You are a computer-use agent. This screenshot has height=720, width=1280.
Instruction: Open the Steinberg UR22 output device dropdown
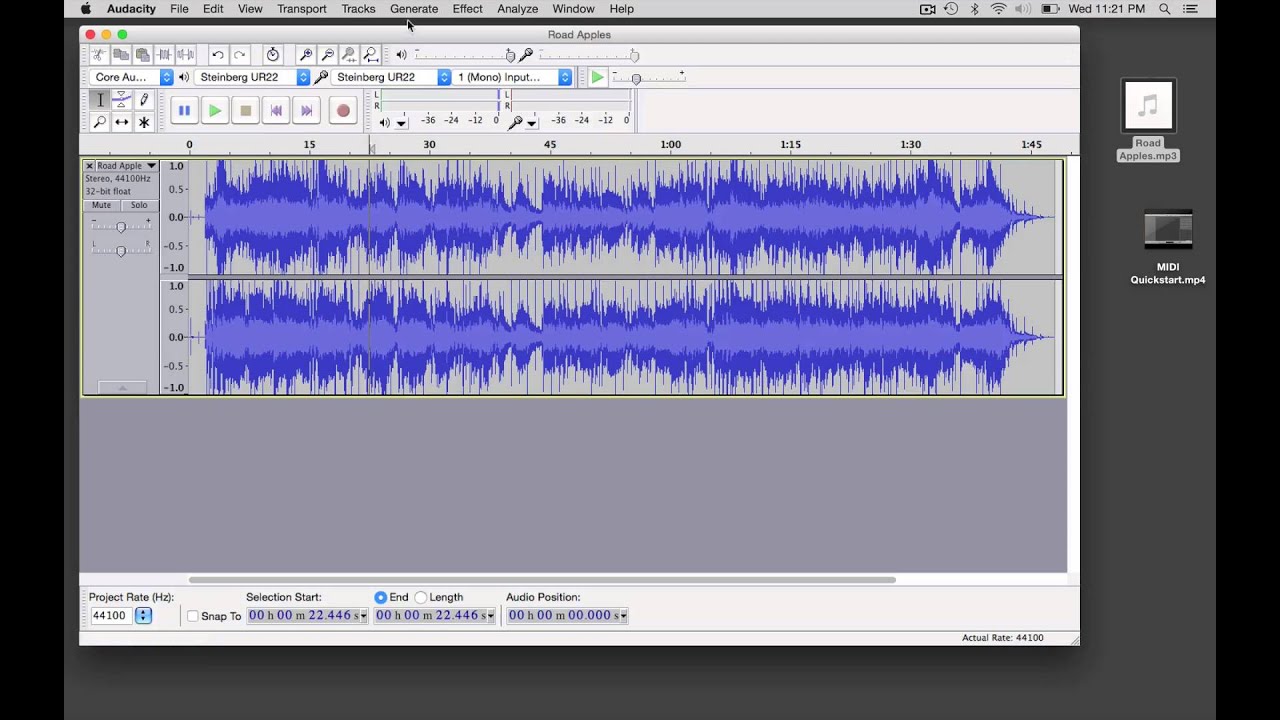coord(253,77)
